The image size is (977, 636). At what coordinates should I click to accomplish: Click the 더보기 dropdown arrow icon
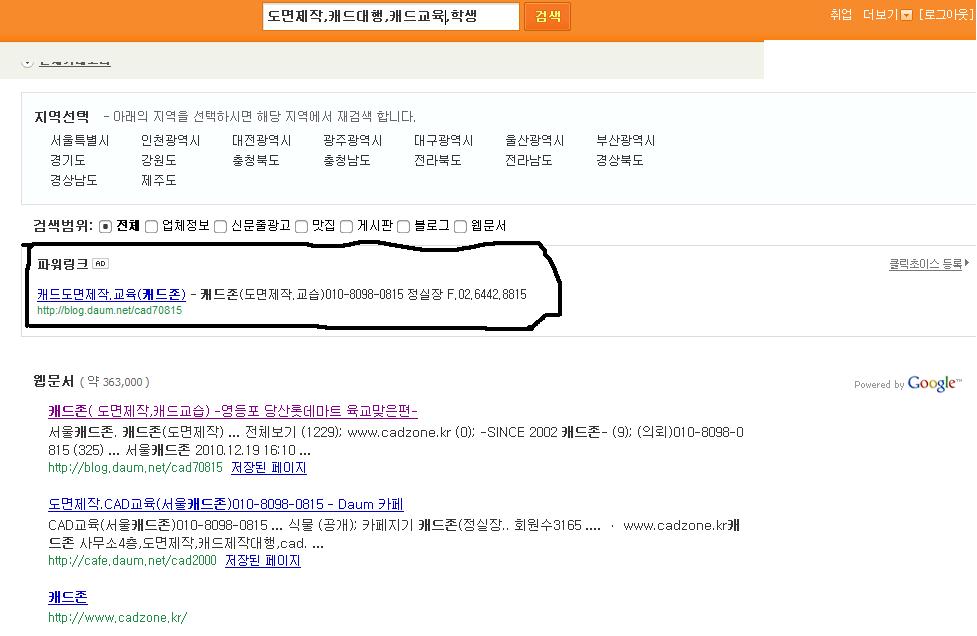pyautogui.click(x=907, y=16)
